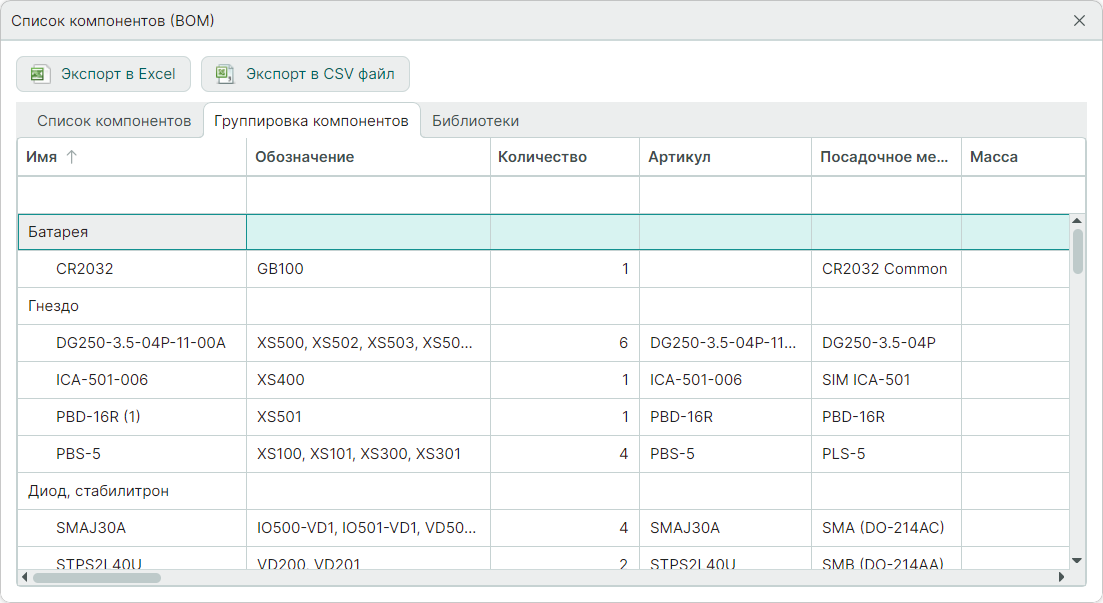Screen dimensions: 1103x603
Task: Open the Библиотеки tab
Action: [x=475, y=121]
